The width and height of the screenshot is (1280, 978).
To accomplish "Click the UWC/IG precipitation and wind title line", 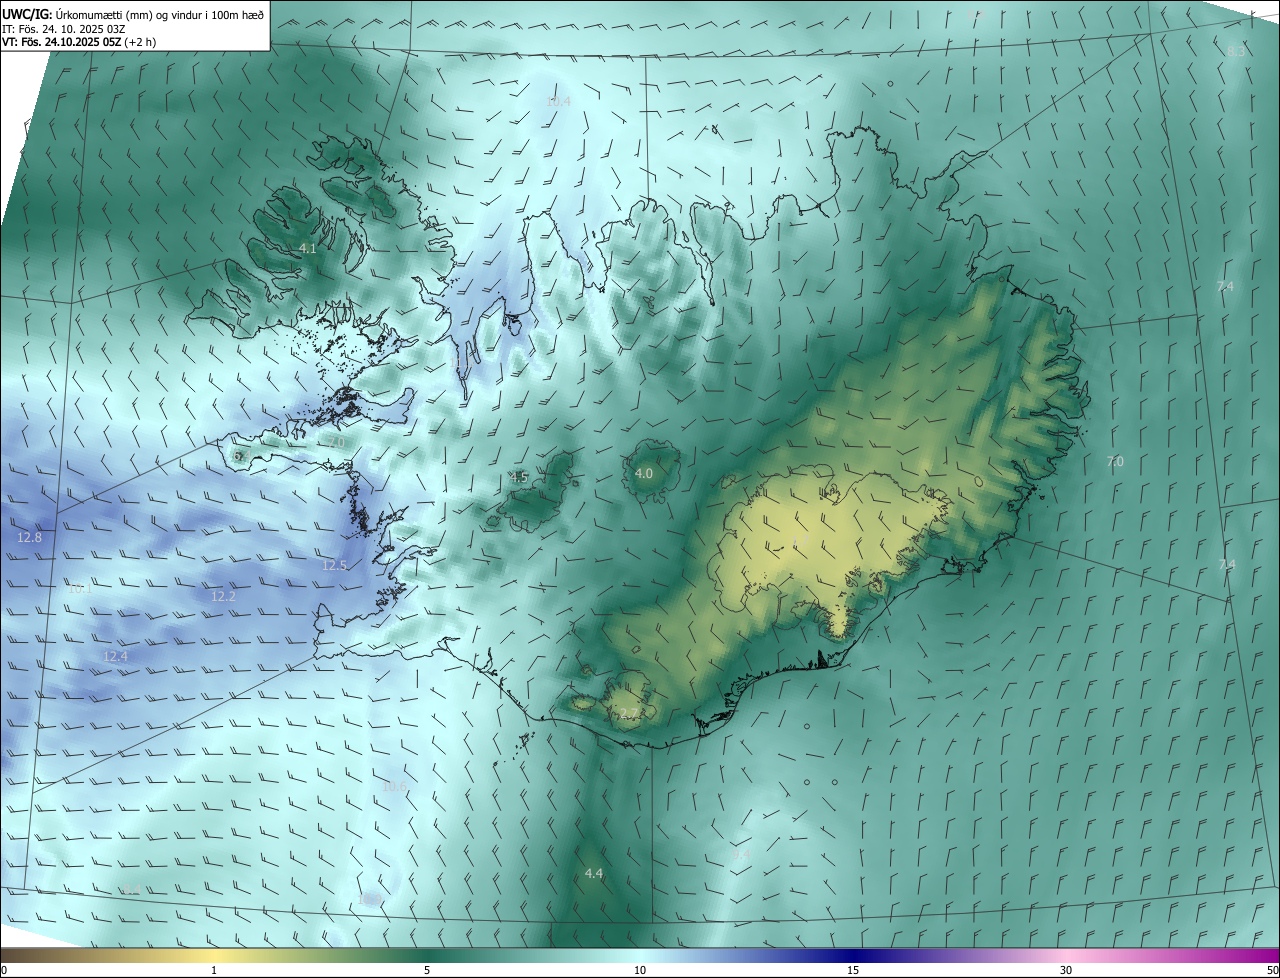I will tap(133, 15).
